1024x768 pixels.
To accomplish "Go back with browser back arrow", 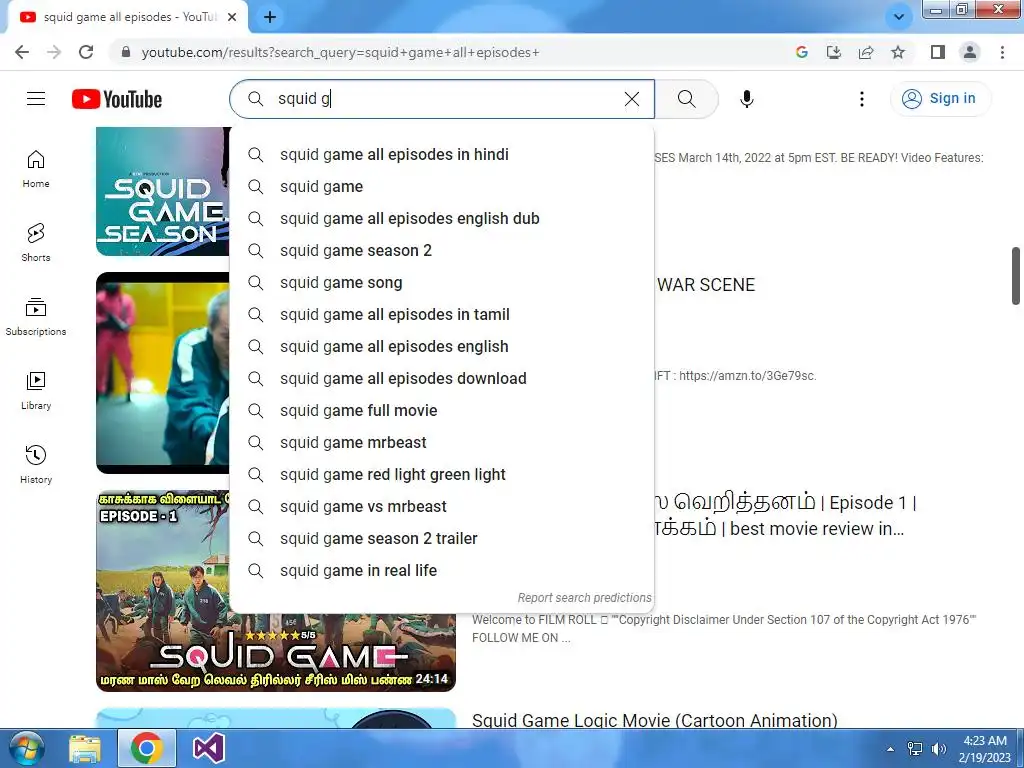I will (22, 52).
